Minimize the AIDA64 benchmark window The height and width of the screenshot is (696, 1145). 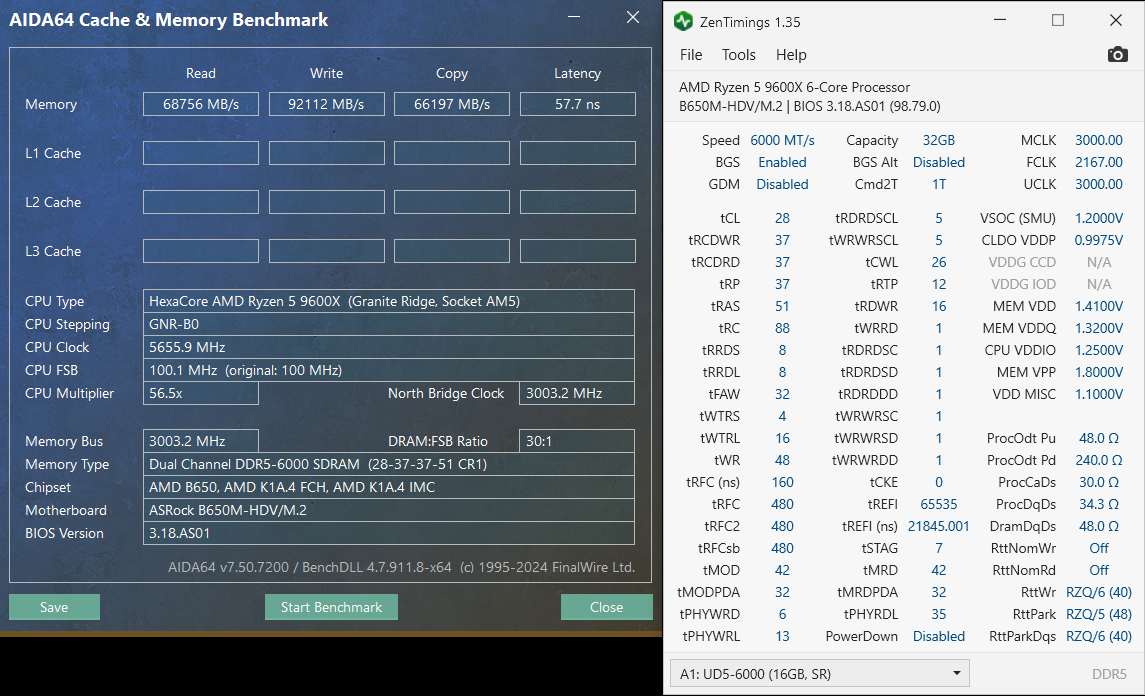pyautogui.click(x=574, y=17)
